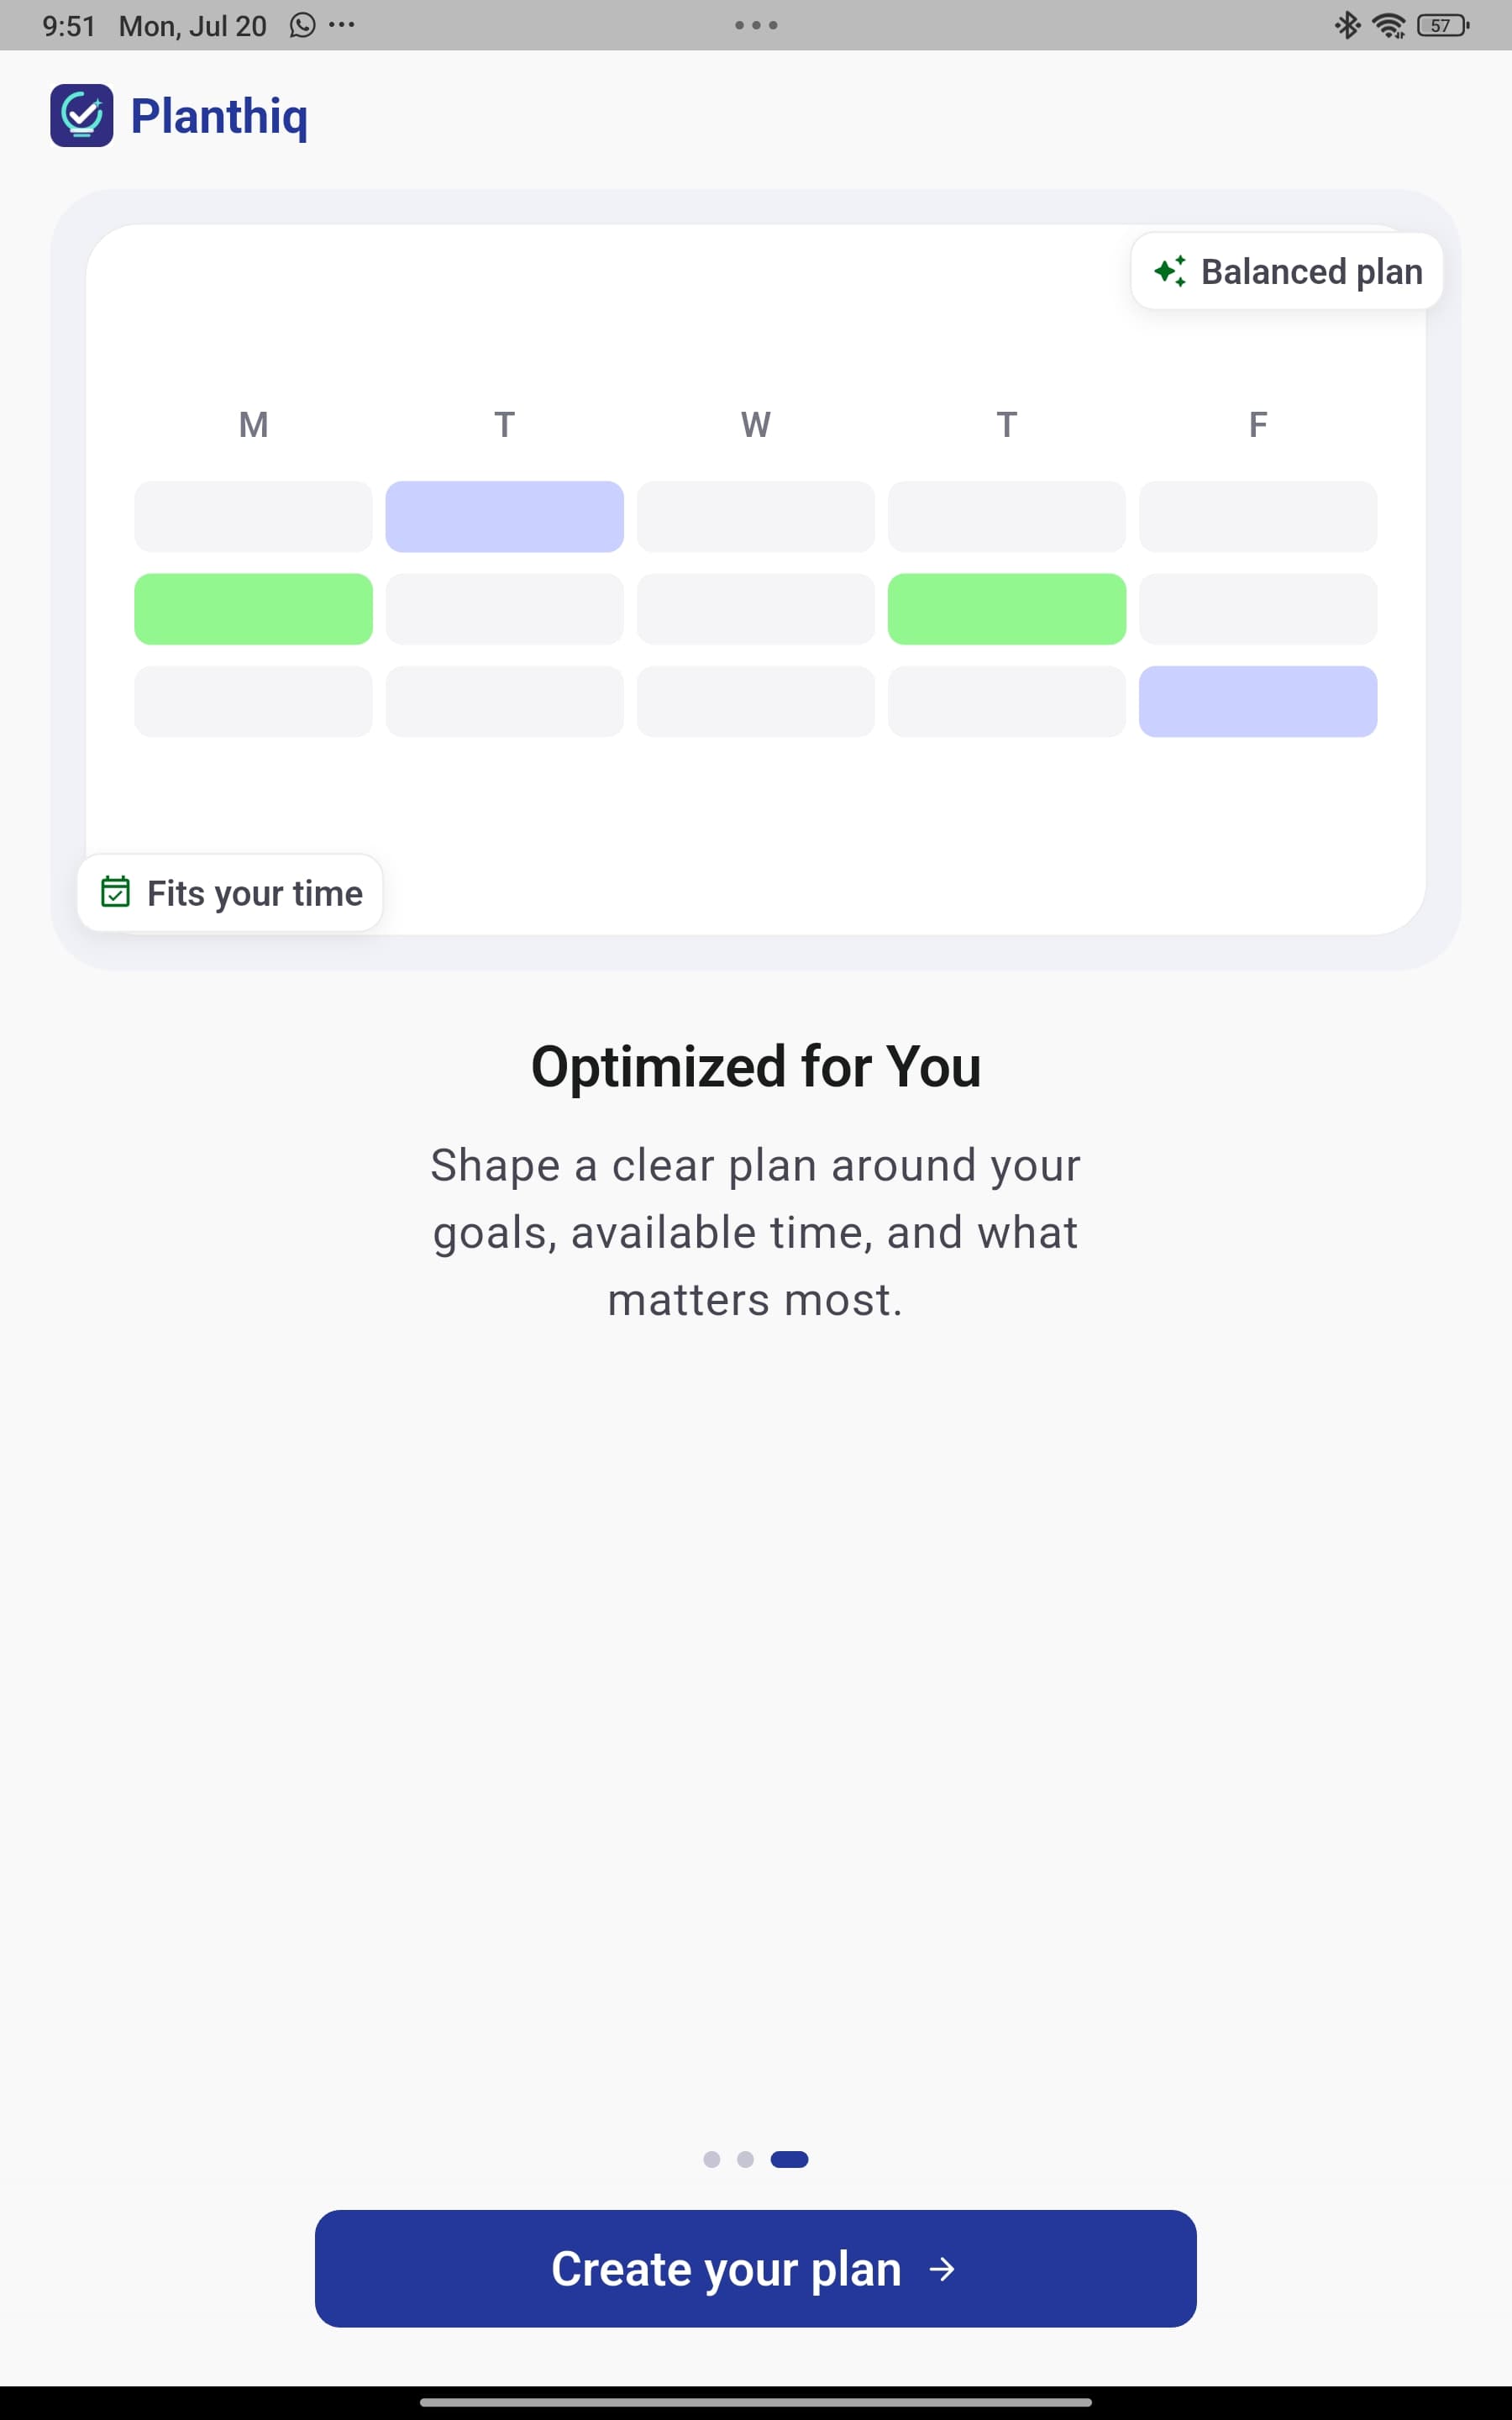Image resolution: width=1512 pixels, height=2420 pixels.
Task: Tap the Planthiq brand name text
Action: pyautogui.click(x=219, y=116)
